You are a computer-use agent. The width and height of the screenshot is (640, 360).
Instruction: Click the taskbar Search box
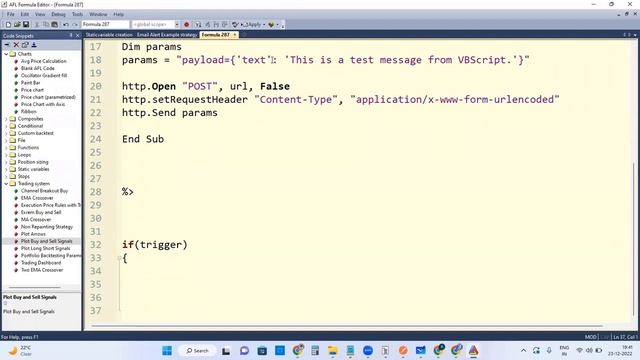point(197,351)
